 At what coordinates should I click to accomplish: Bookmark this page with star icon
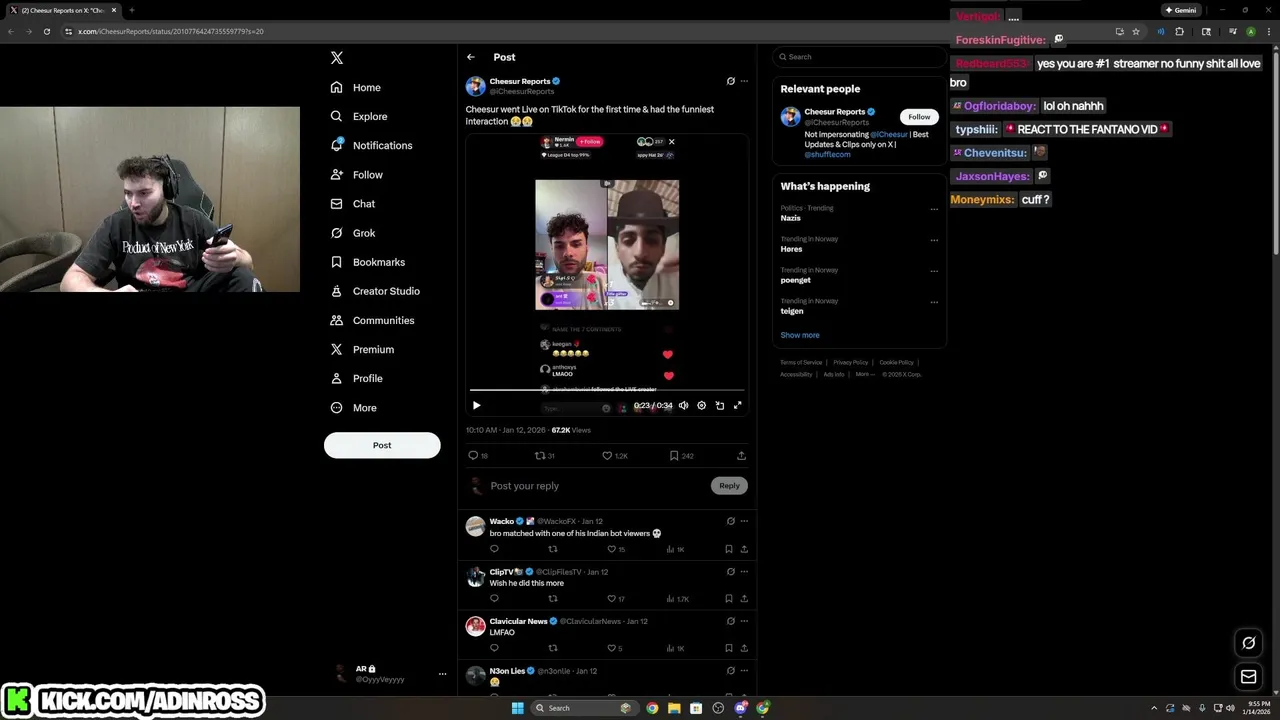pos(1136,31)
